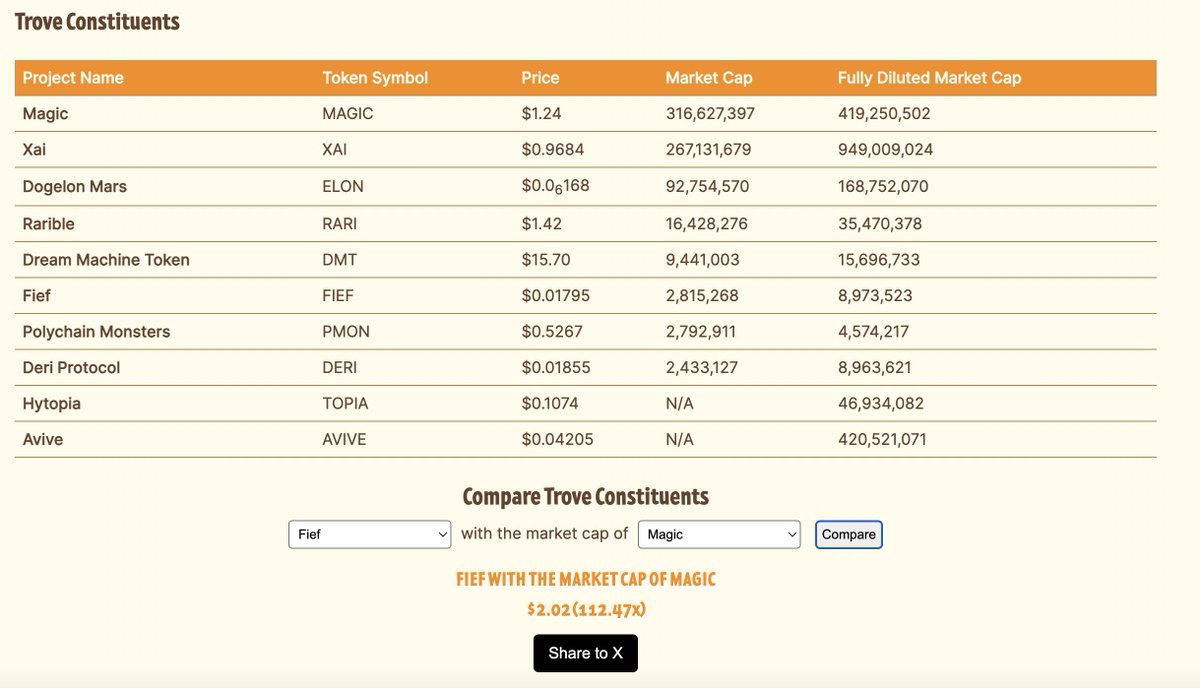Screen dimensions: 1200x688
Task: Click the Dream Machine Token name
Action: (x=106, y=259)
